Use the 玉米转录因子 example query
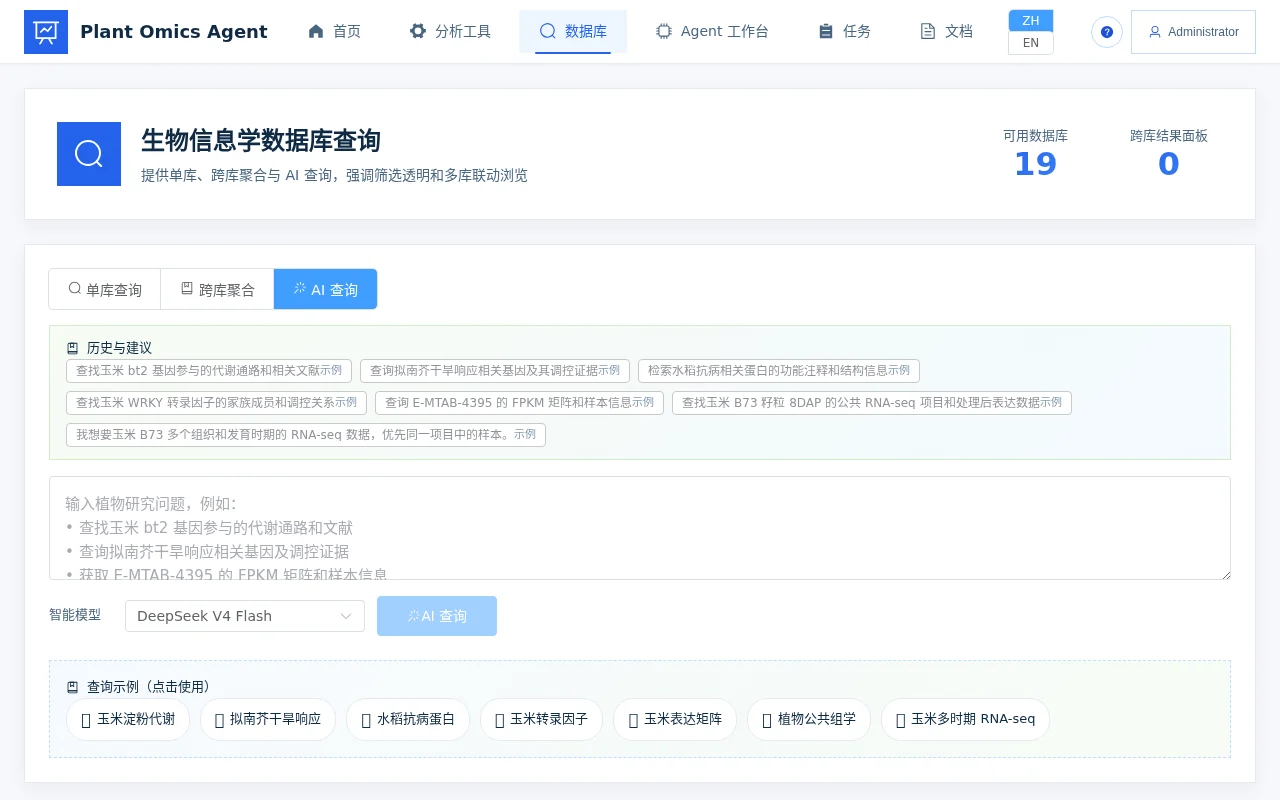The height and width of the screenshot is (800, 1280). tap(542, 719)
